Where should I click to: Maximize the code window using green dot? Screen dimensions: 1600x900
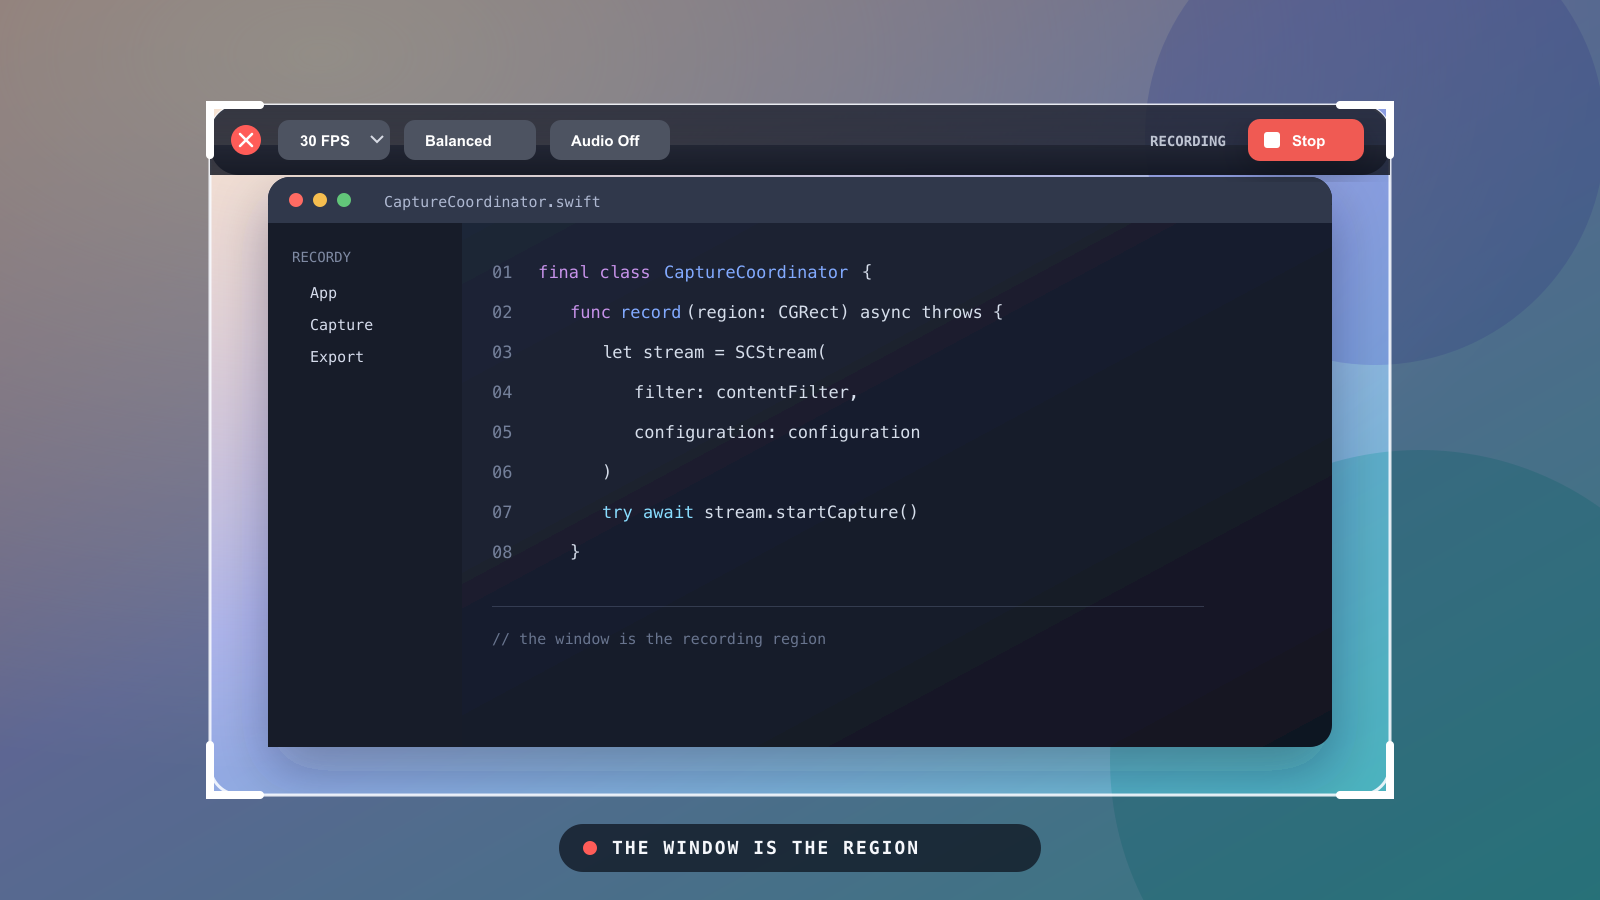[x=344, y=200]
